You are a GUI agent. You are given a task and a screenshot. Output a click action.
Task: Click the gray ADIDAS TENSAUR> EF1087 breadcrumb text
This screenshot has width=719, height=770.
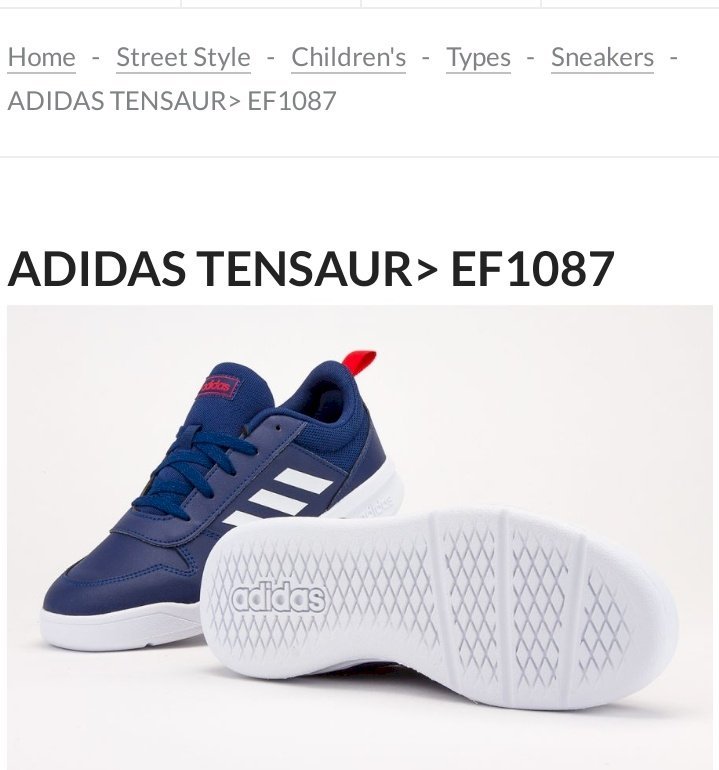[x=172, y=101]
